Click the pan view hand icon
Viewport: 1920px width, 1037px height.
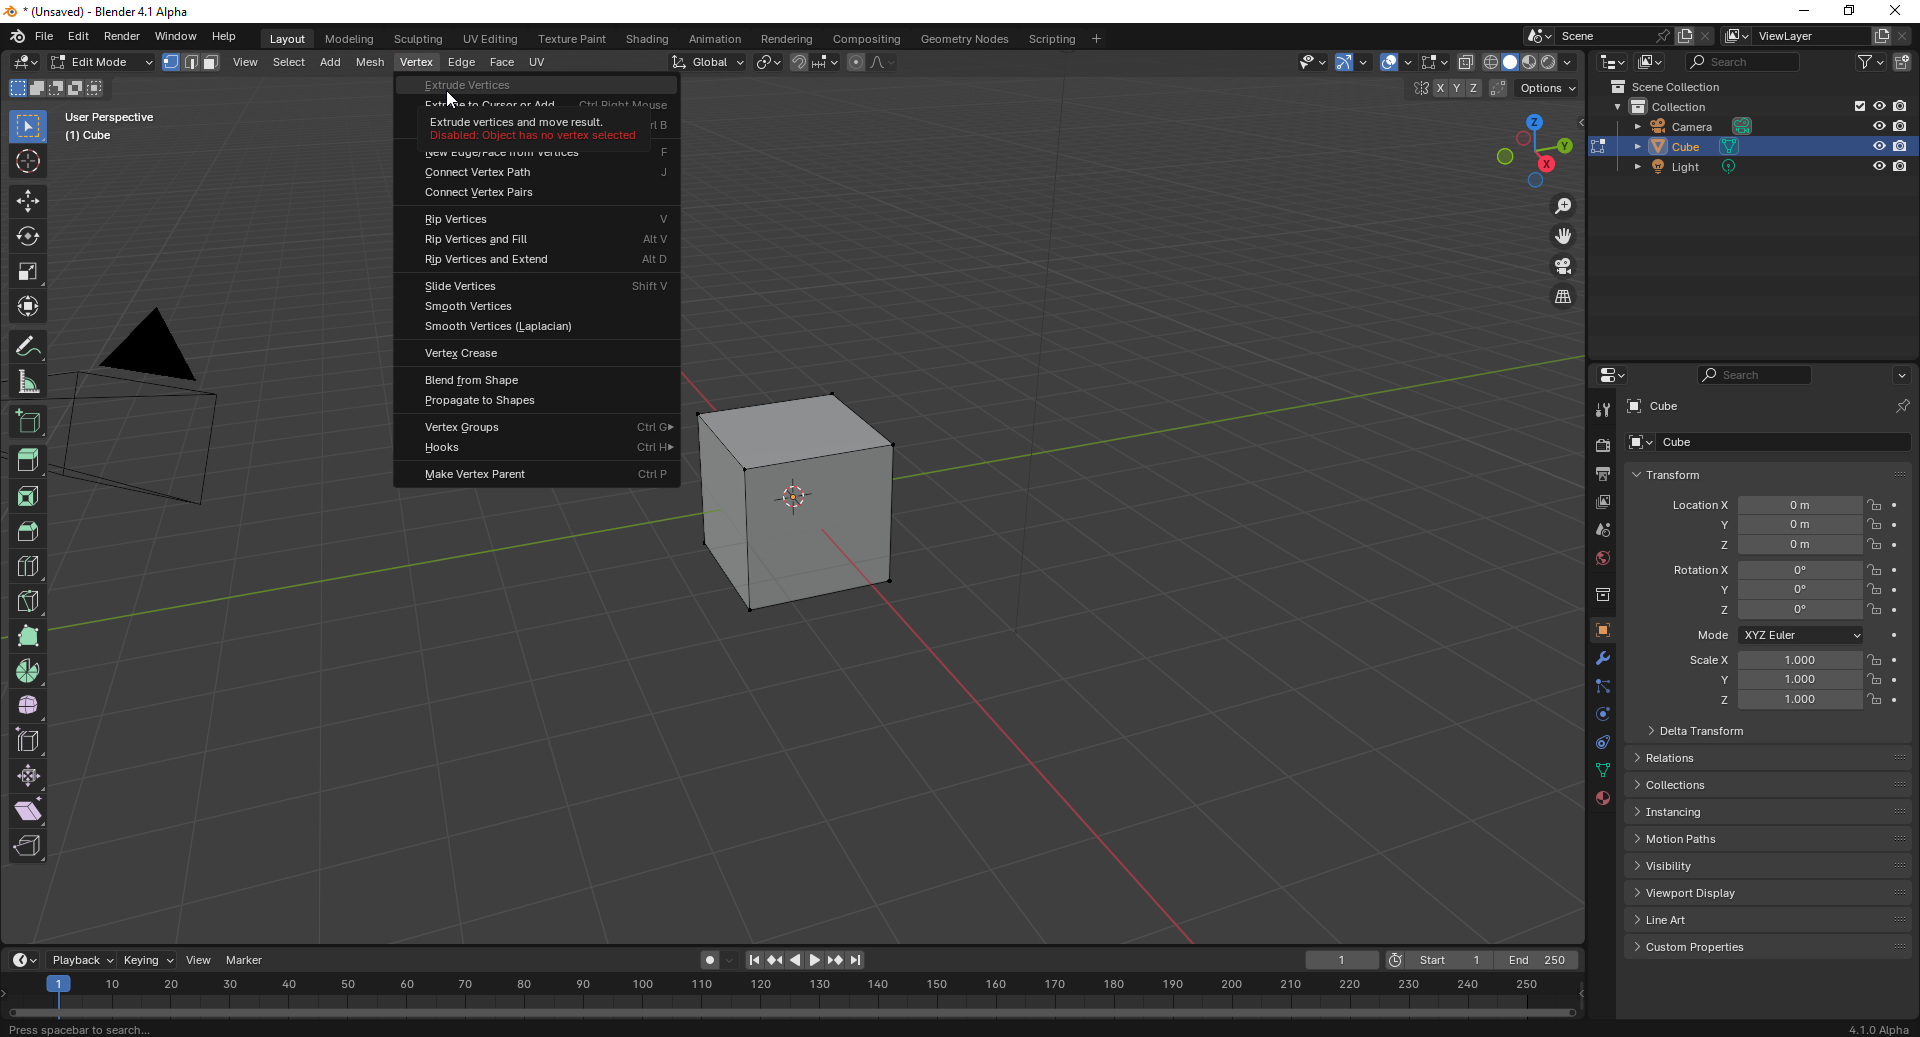click(x=1562, y=236)
